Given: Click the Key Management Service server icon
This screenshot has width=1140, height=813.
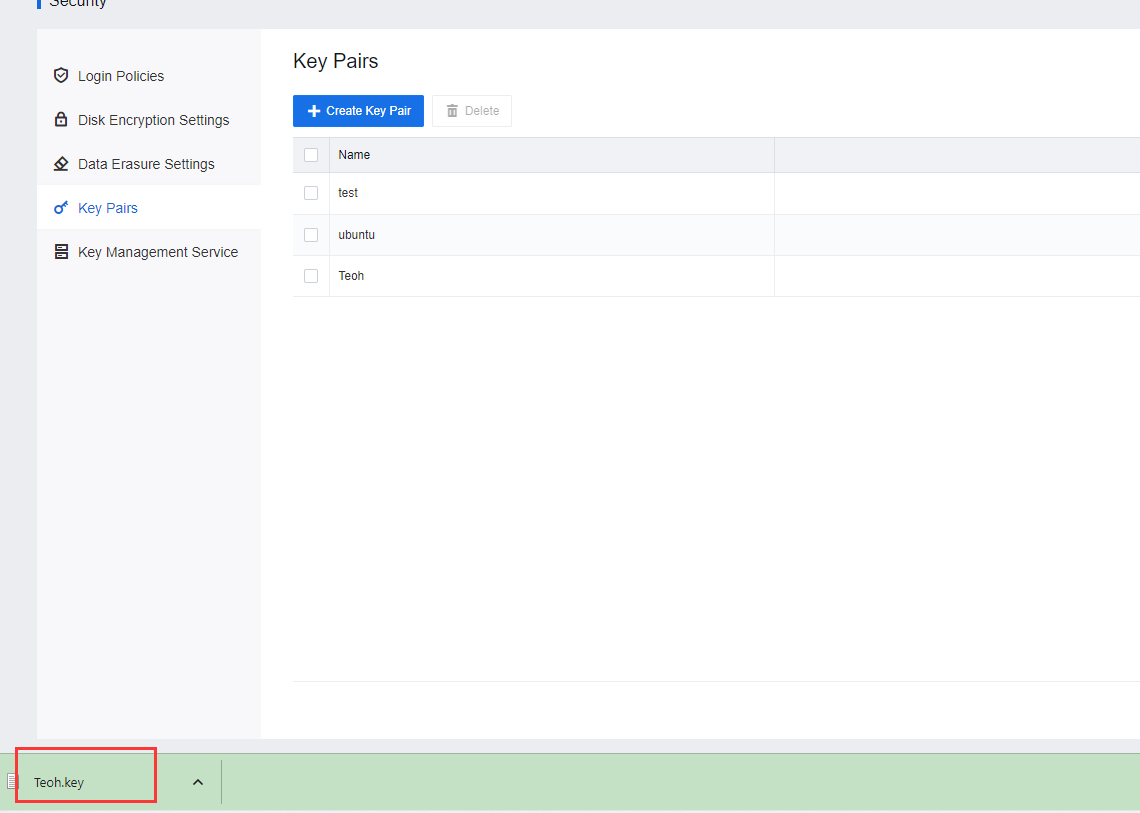Looking at the screenshot, I should point(61,252).
